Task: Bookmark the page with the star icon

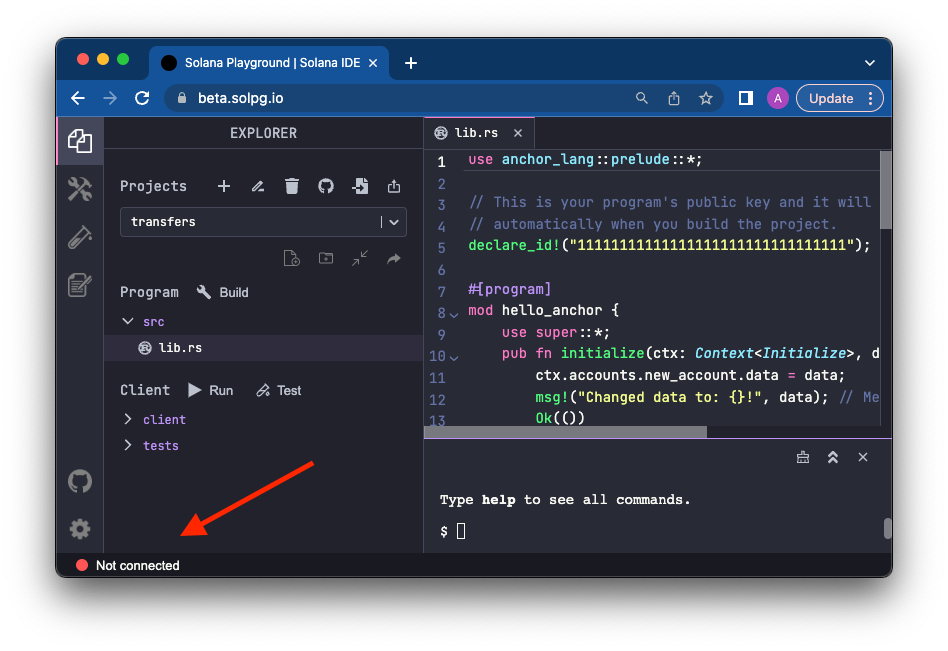Action: tap(706, 98)
